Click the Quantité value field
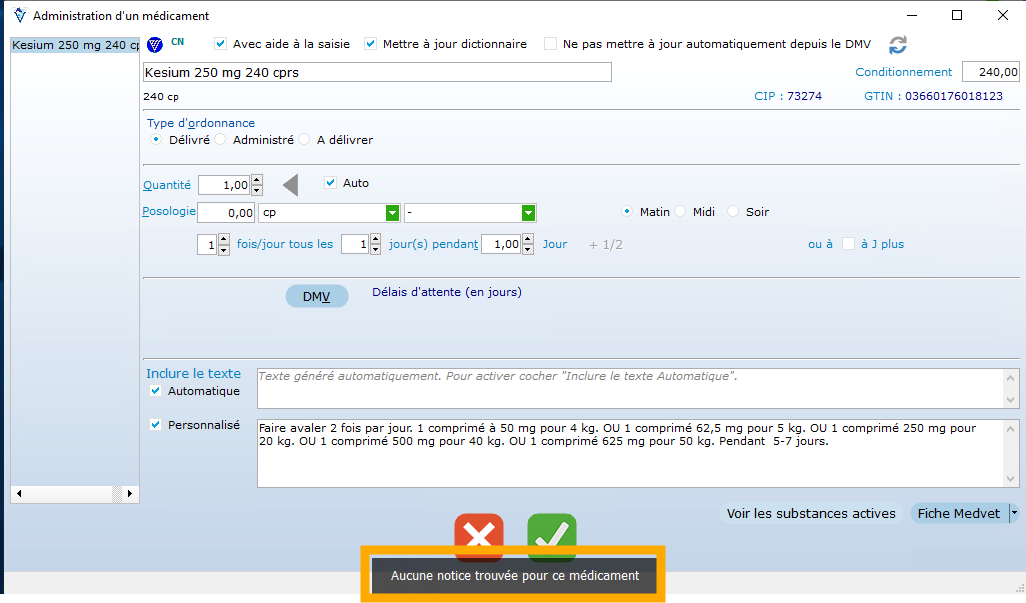 pos(225,185)
